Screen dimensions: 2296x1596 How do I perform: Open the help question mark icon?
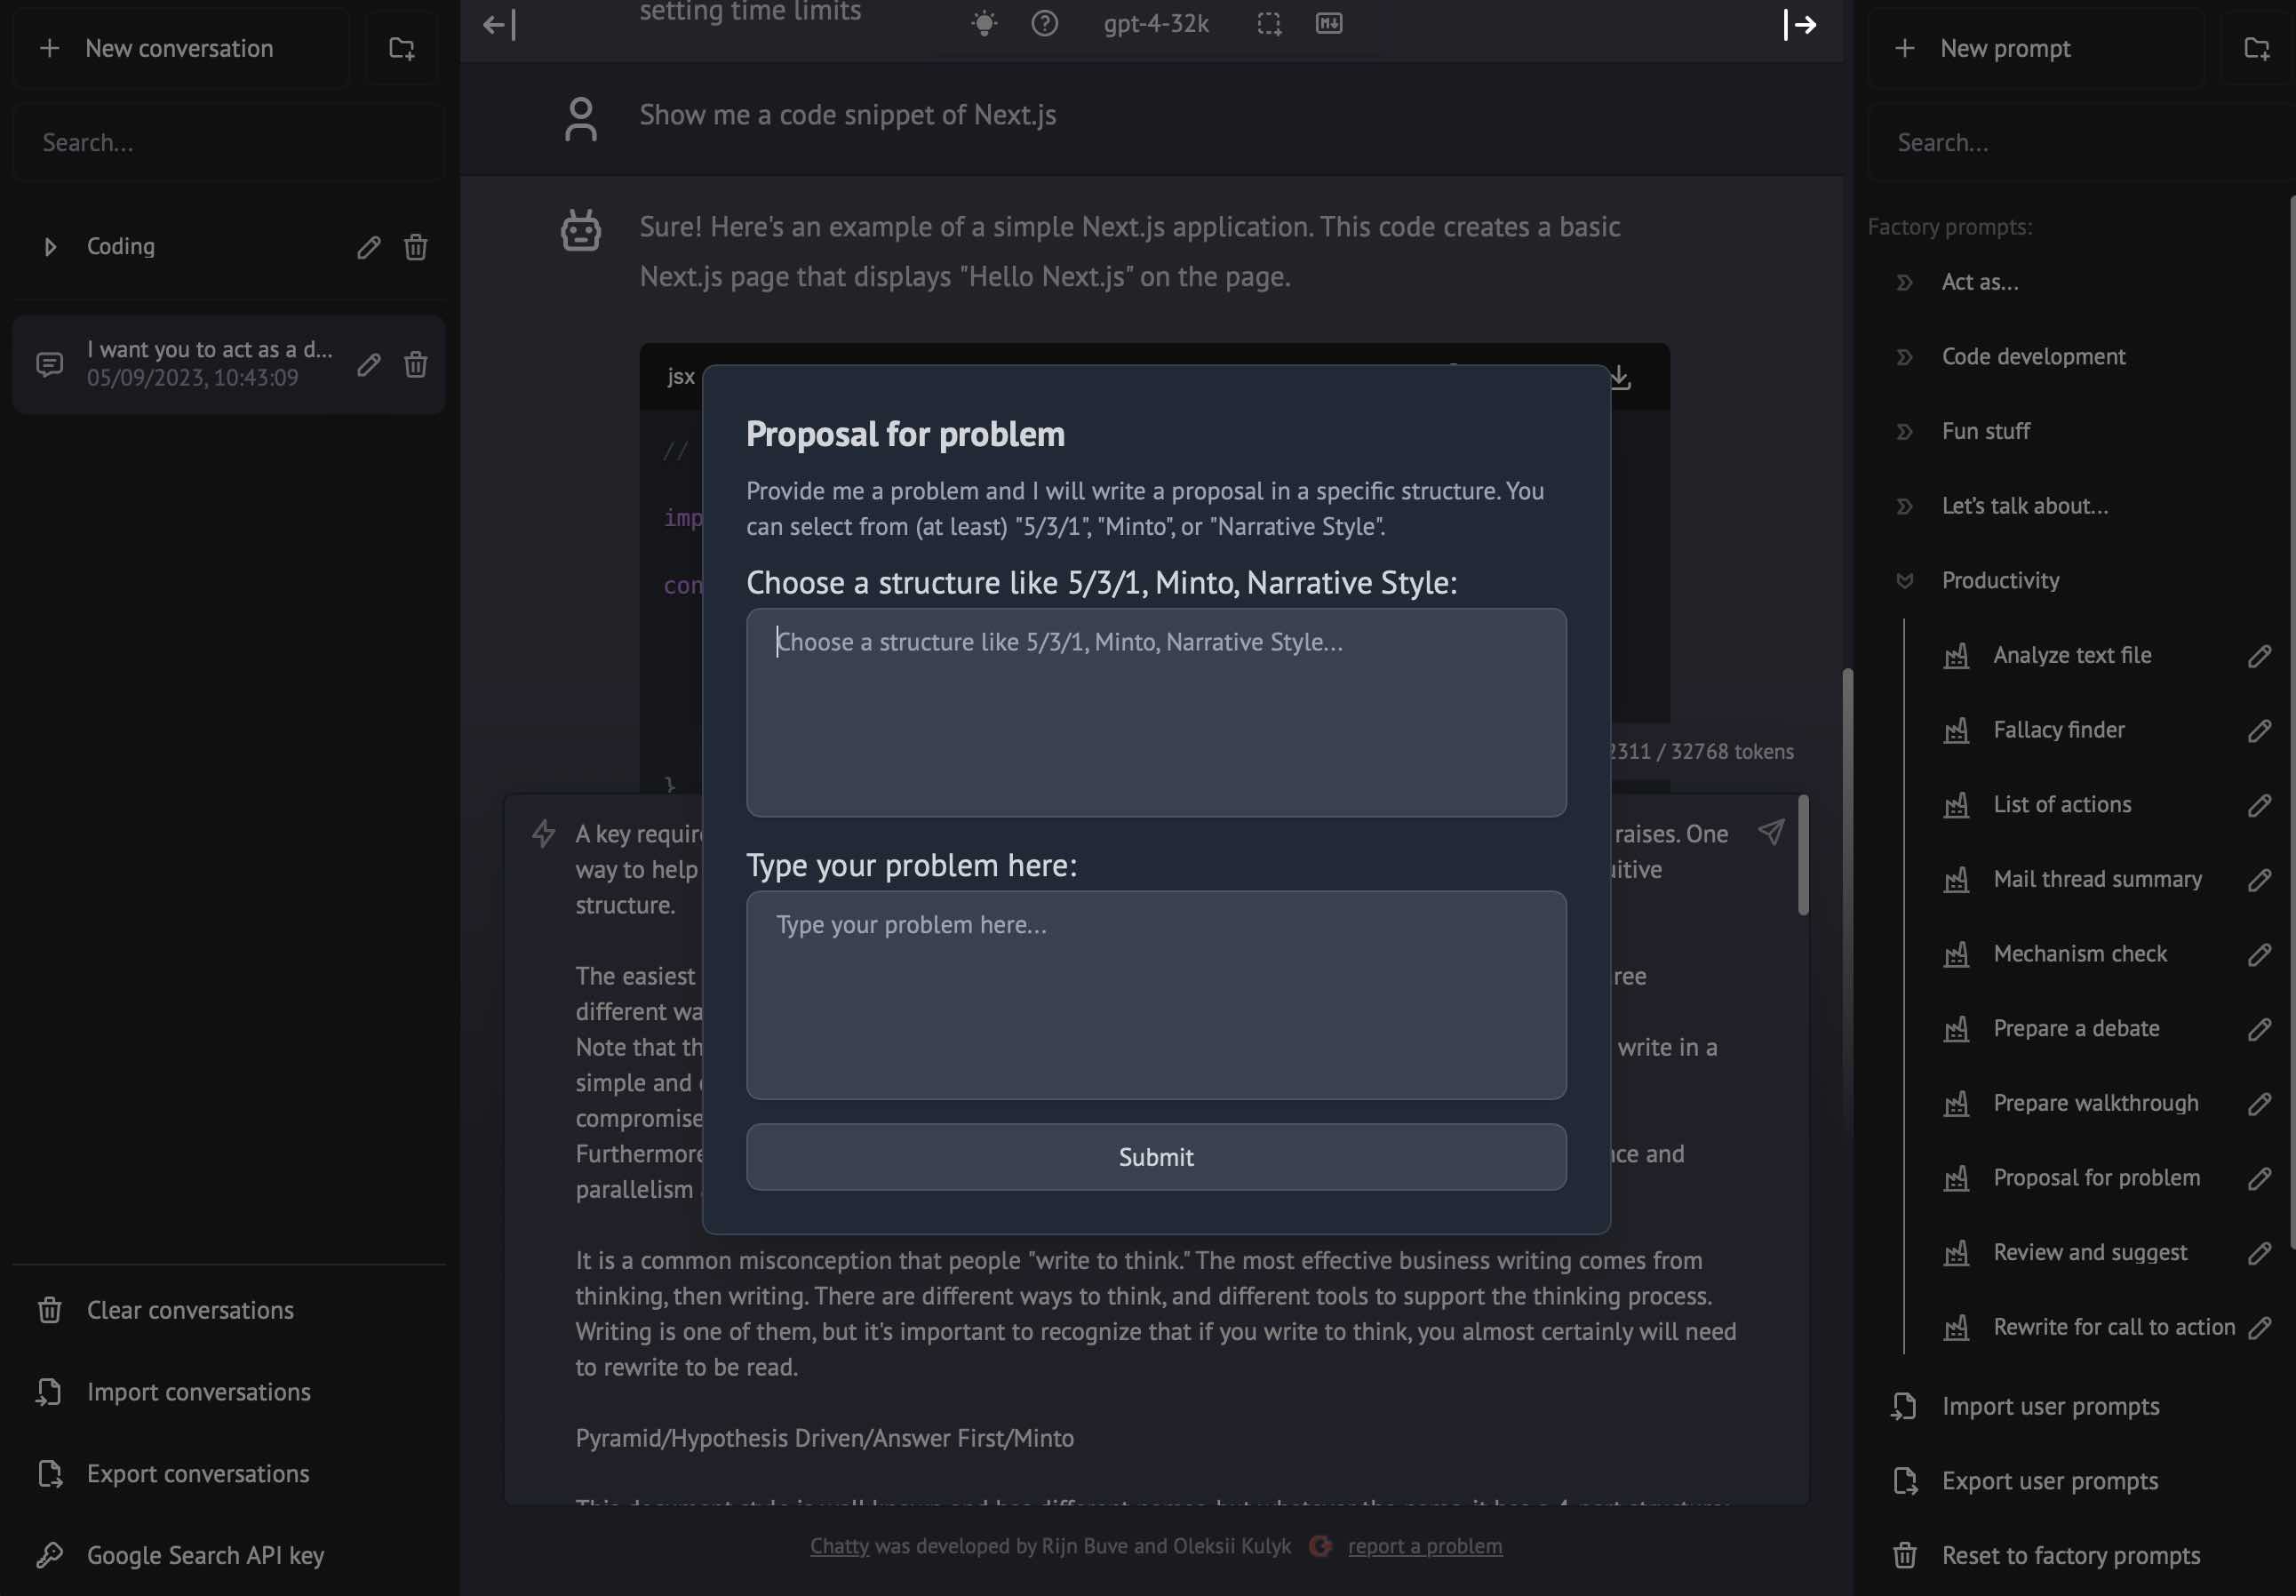pyautogui.click(x=1044, y=23)
